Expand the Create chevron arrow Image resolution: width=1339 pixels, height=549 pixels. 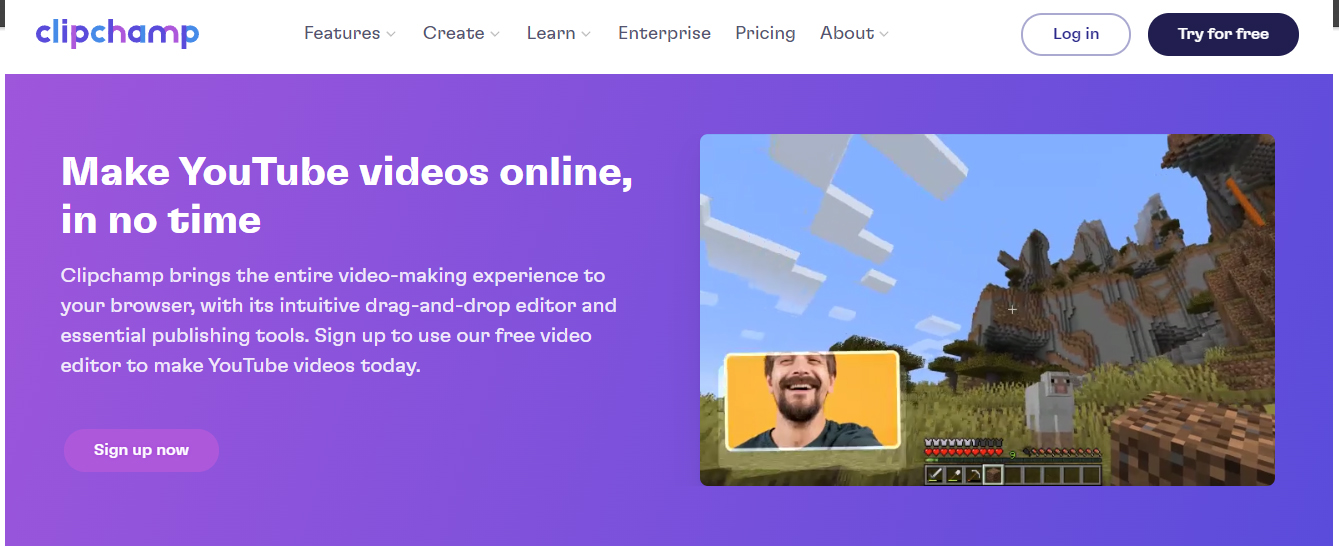coord(495,35)
